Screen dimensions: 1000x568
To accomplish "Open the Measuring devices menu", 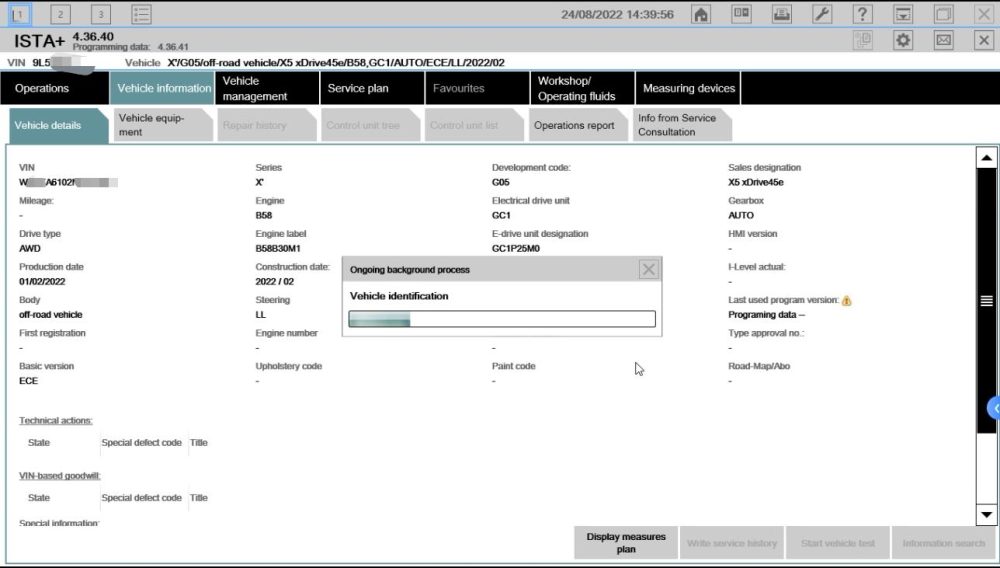I will coord(688,88).
